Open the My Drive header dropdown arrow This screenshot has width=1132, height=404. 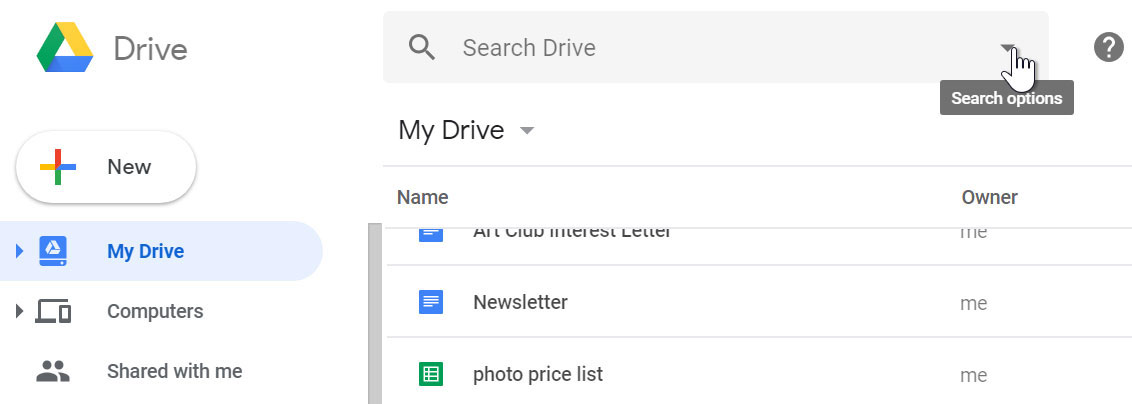[x=528, y=131]
